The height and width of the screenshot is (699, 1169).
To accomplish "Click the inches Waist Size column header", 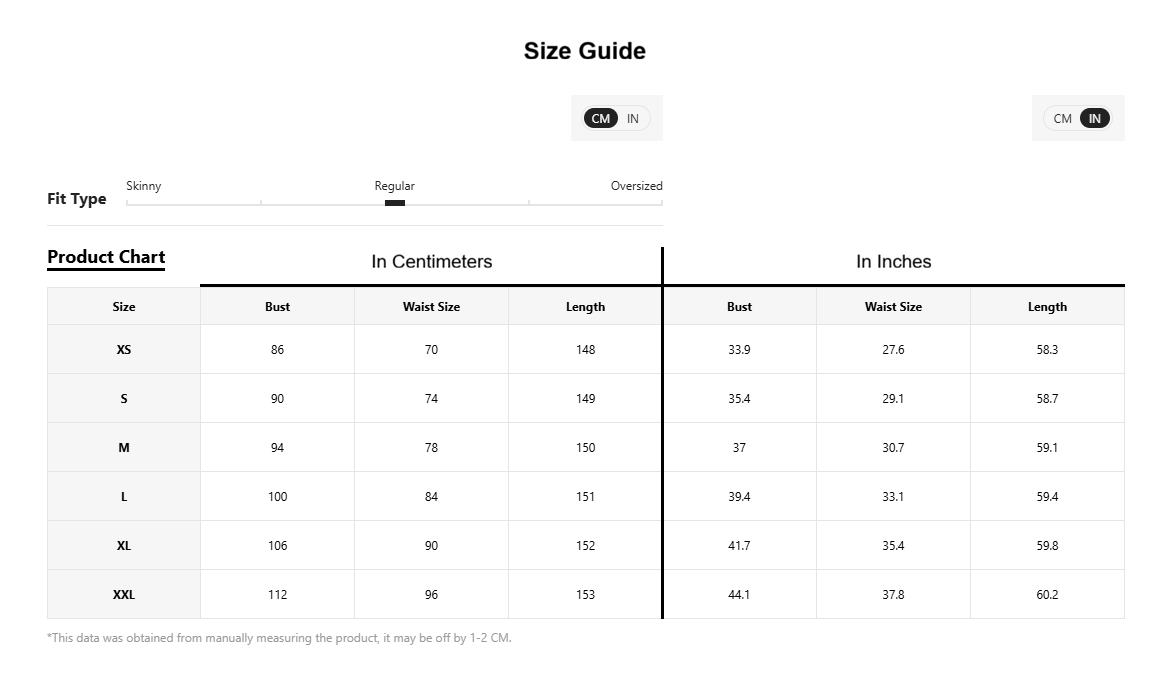I will (x=893, y=306).
